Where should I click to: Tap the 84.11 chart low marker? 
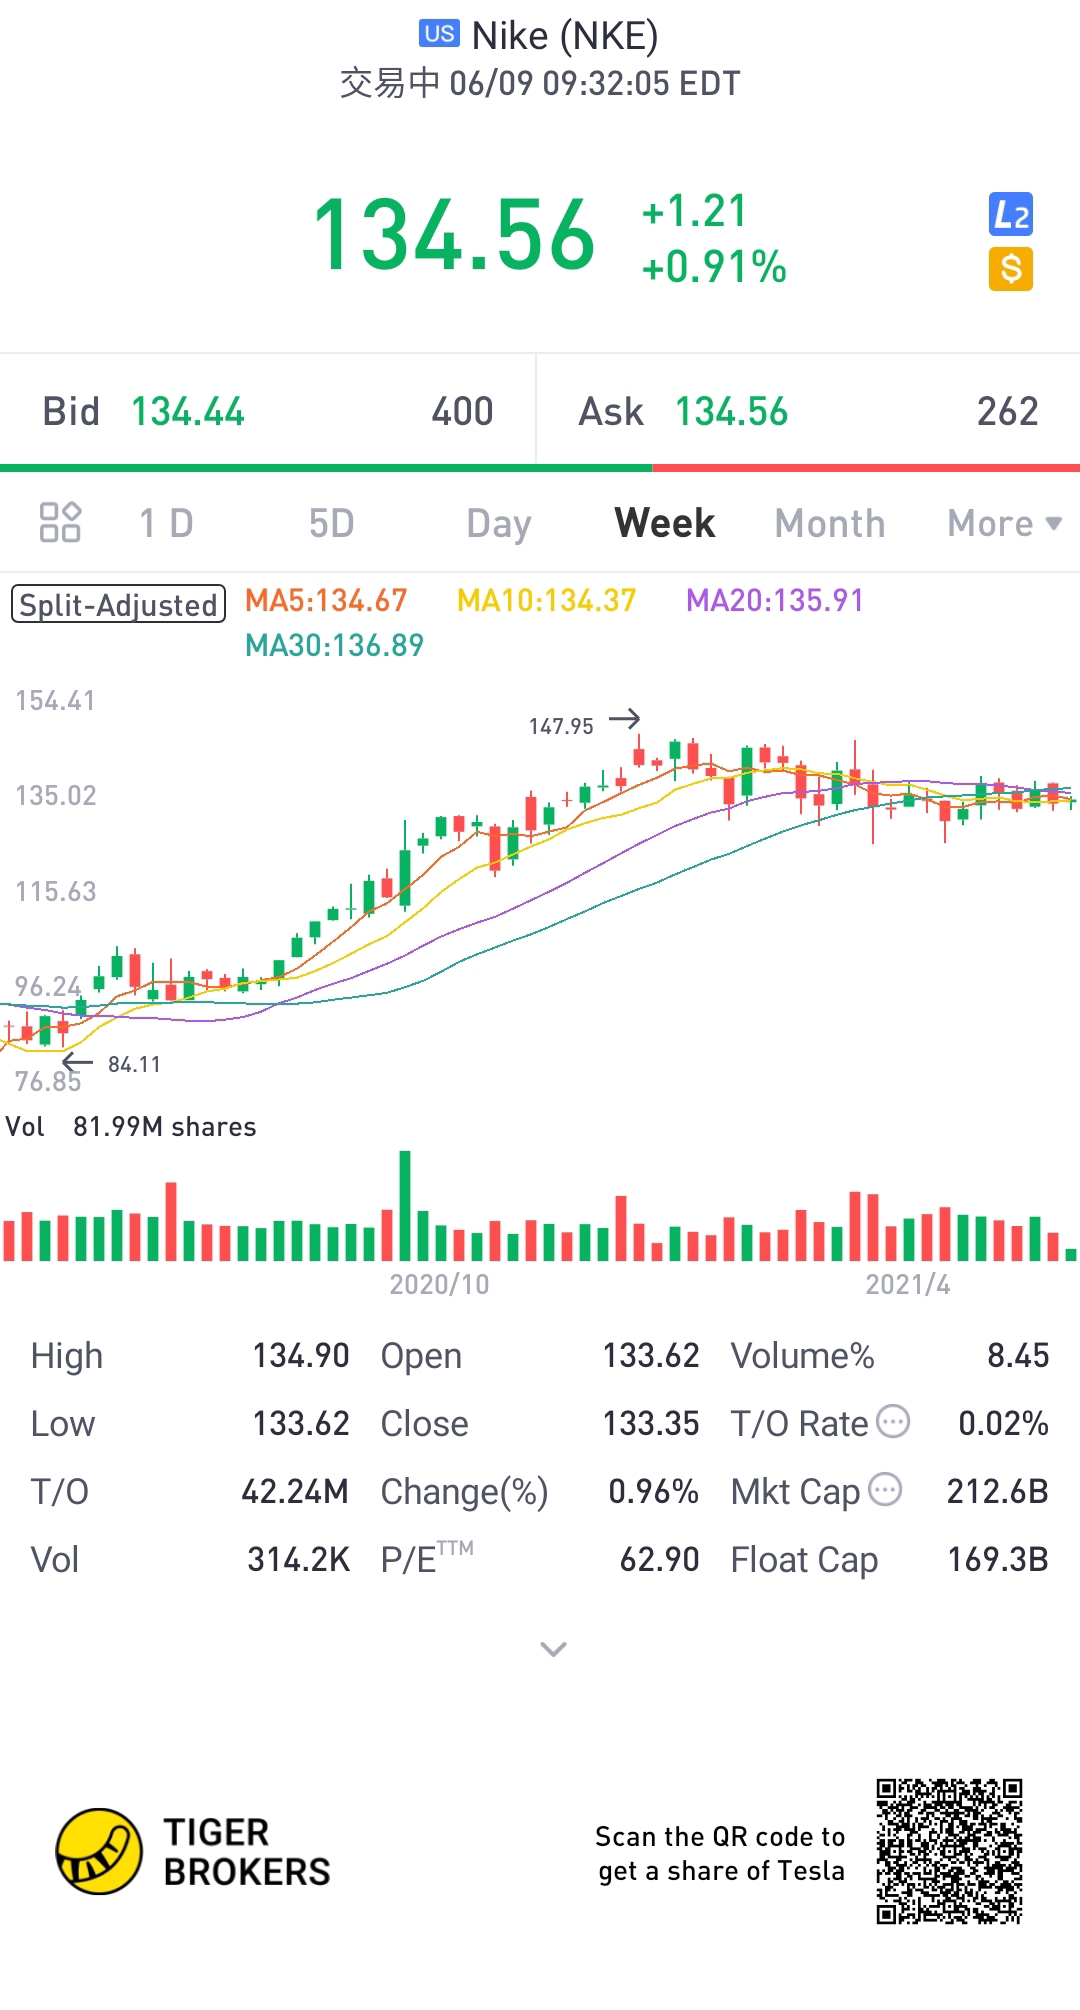[x=134, y=1064]
